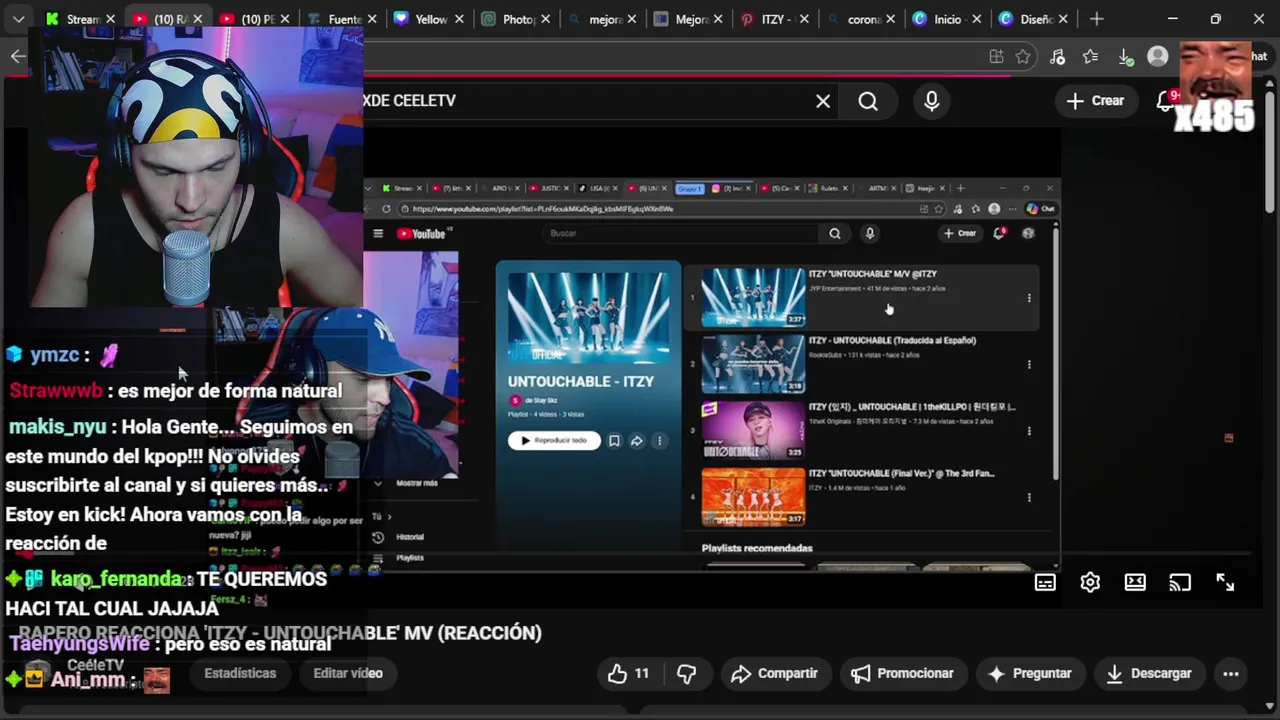The width and height of the screenshot is (1280, 720).
Task: Close the Photop tab
Action: coord(547,19)
